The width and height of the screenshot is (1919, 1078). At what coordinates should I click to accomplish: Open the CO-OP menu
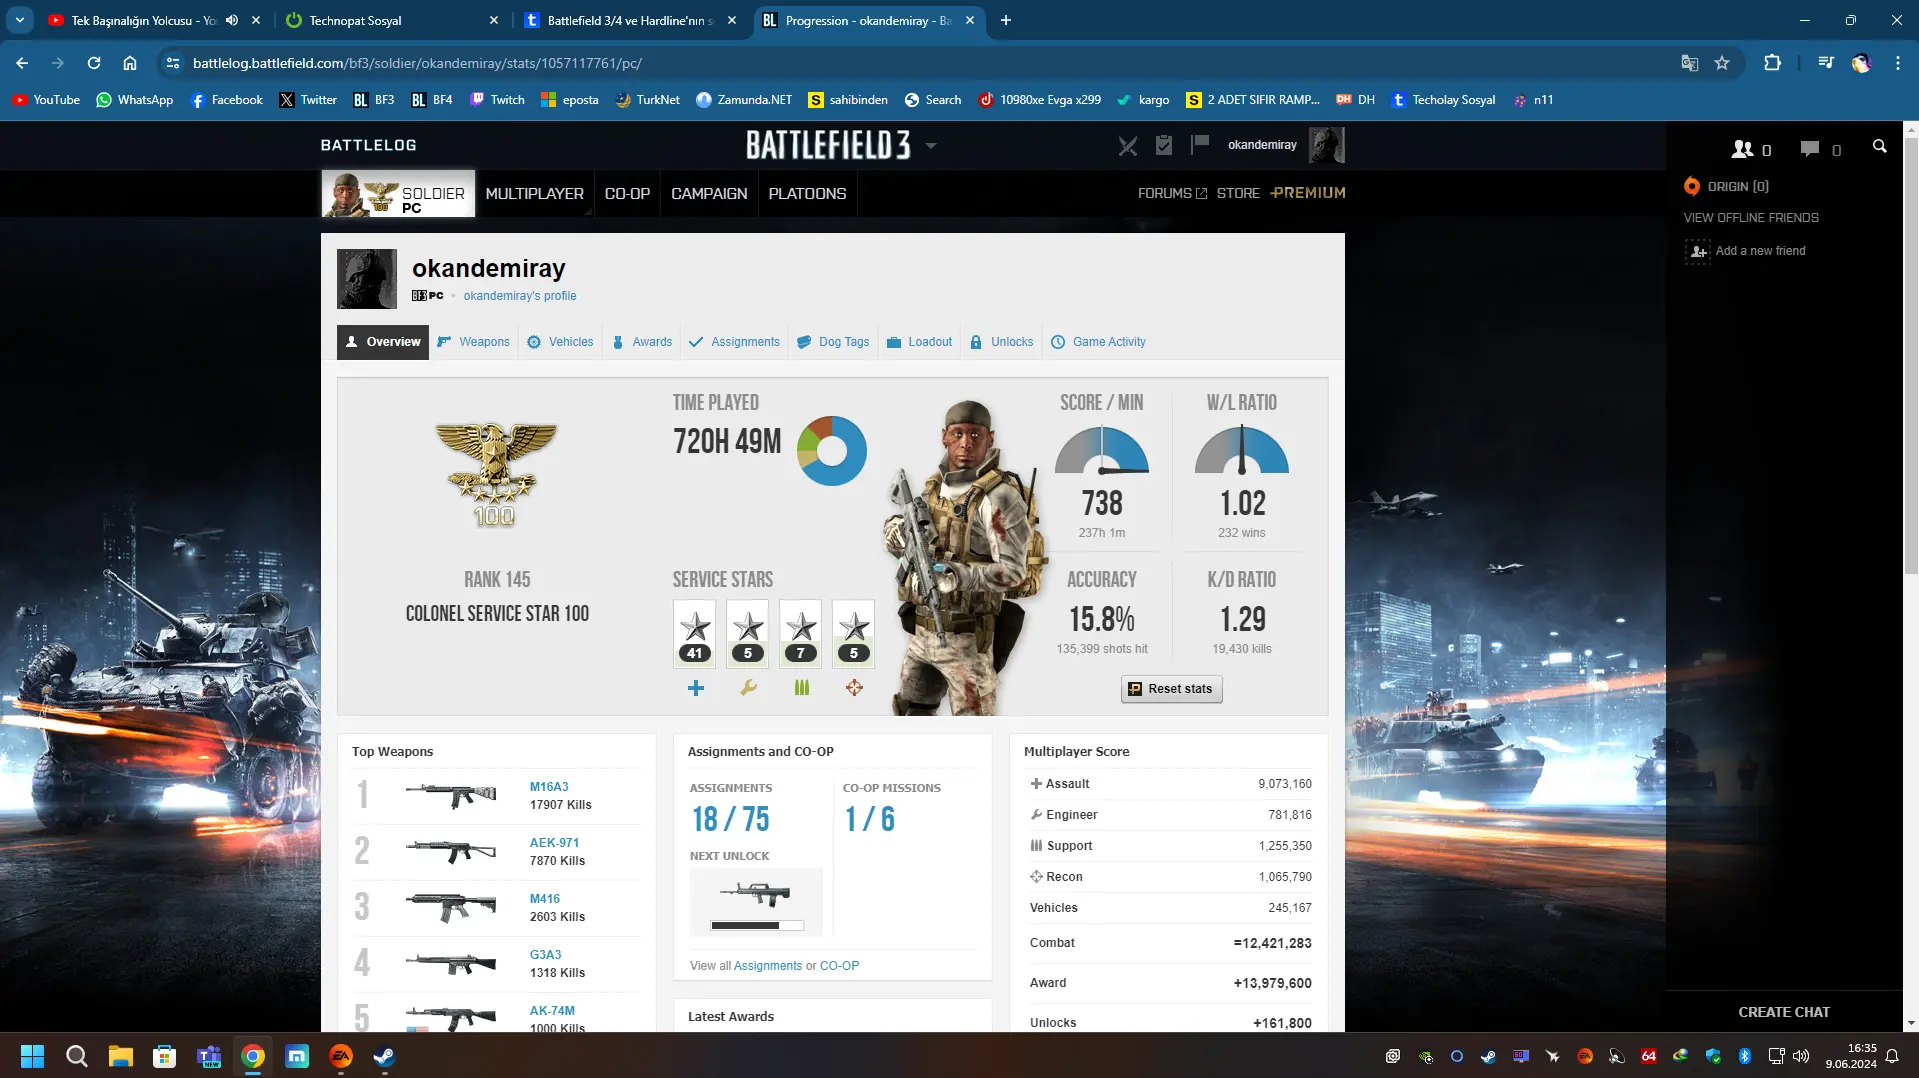coord(628,193)
